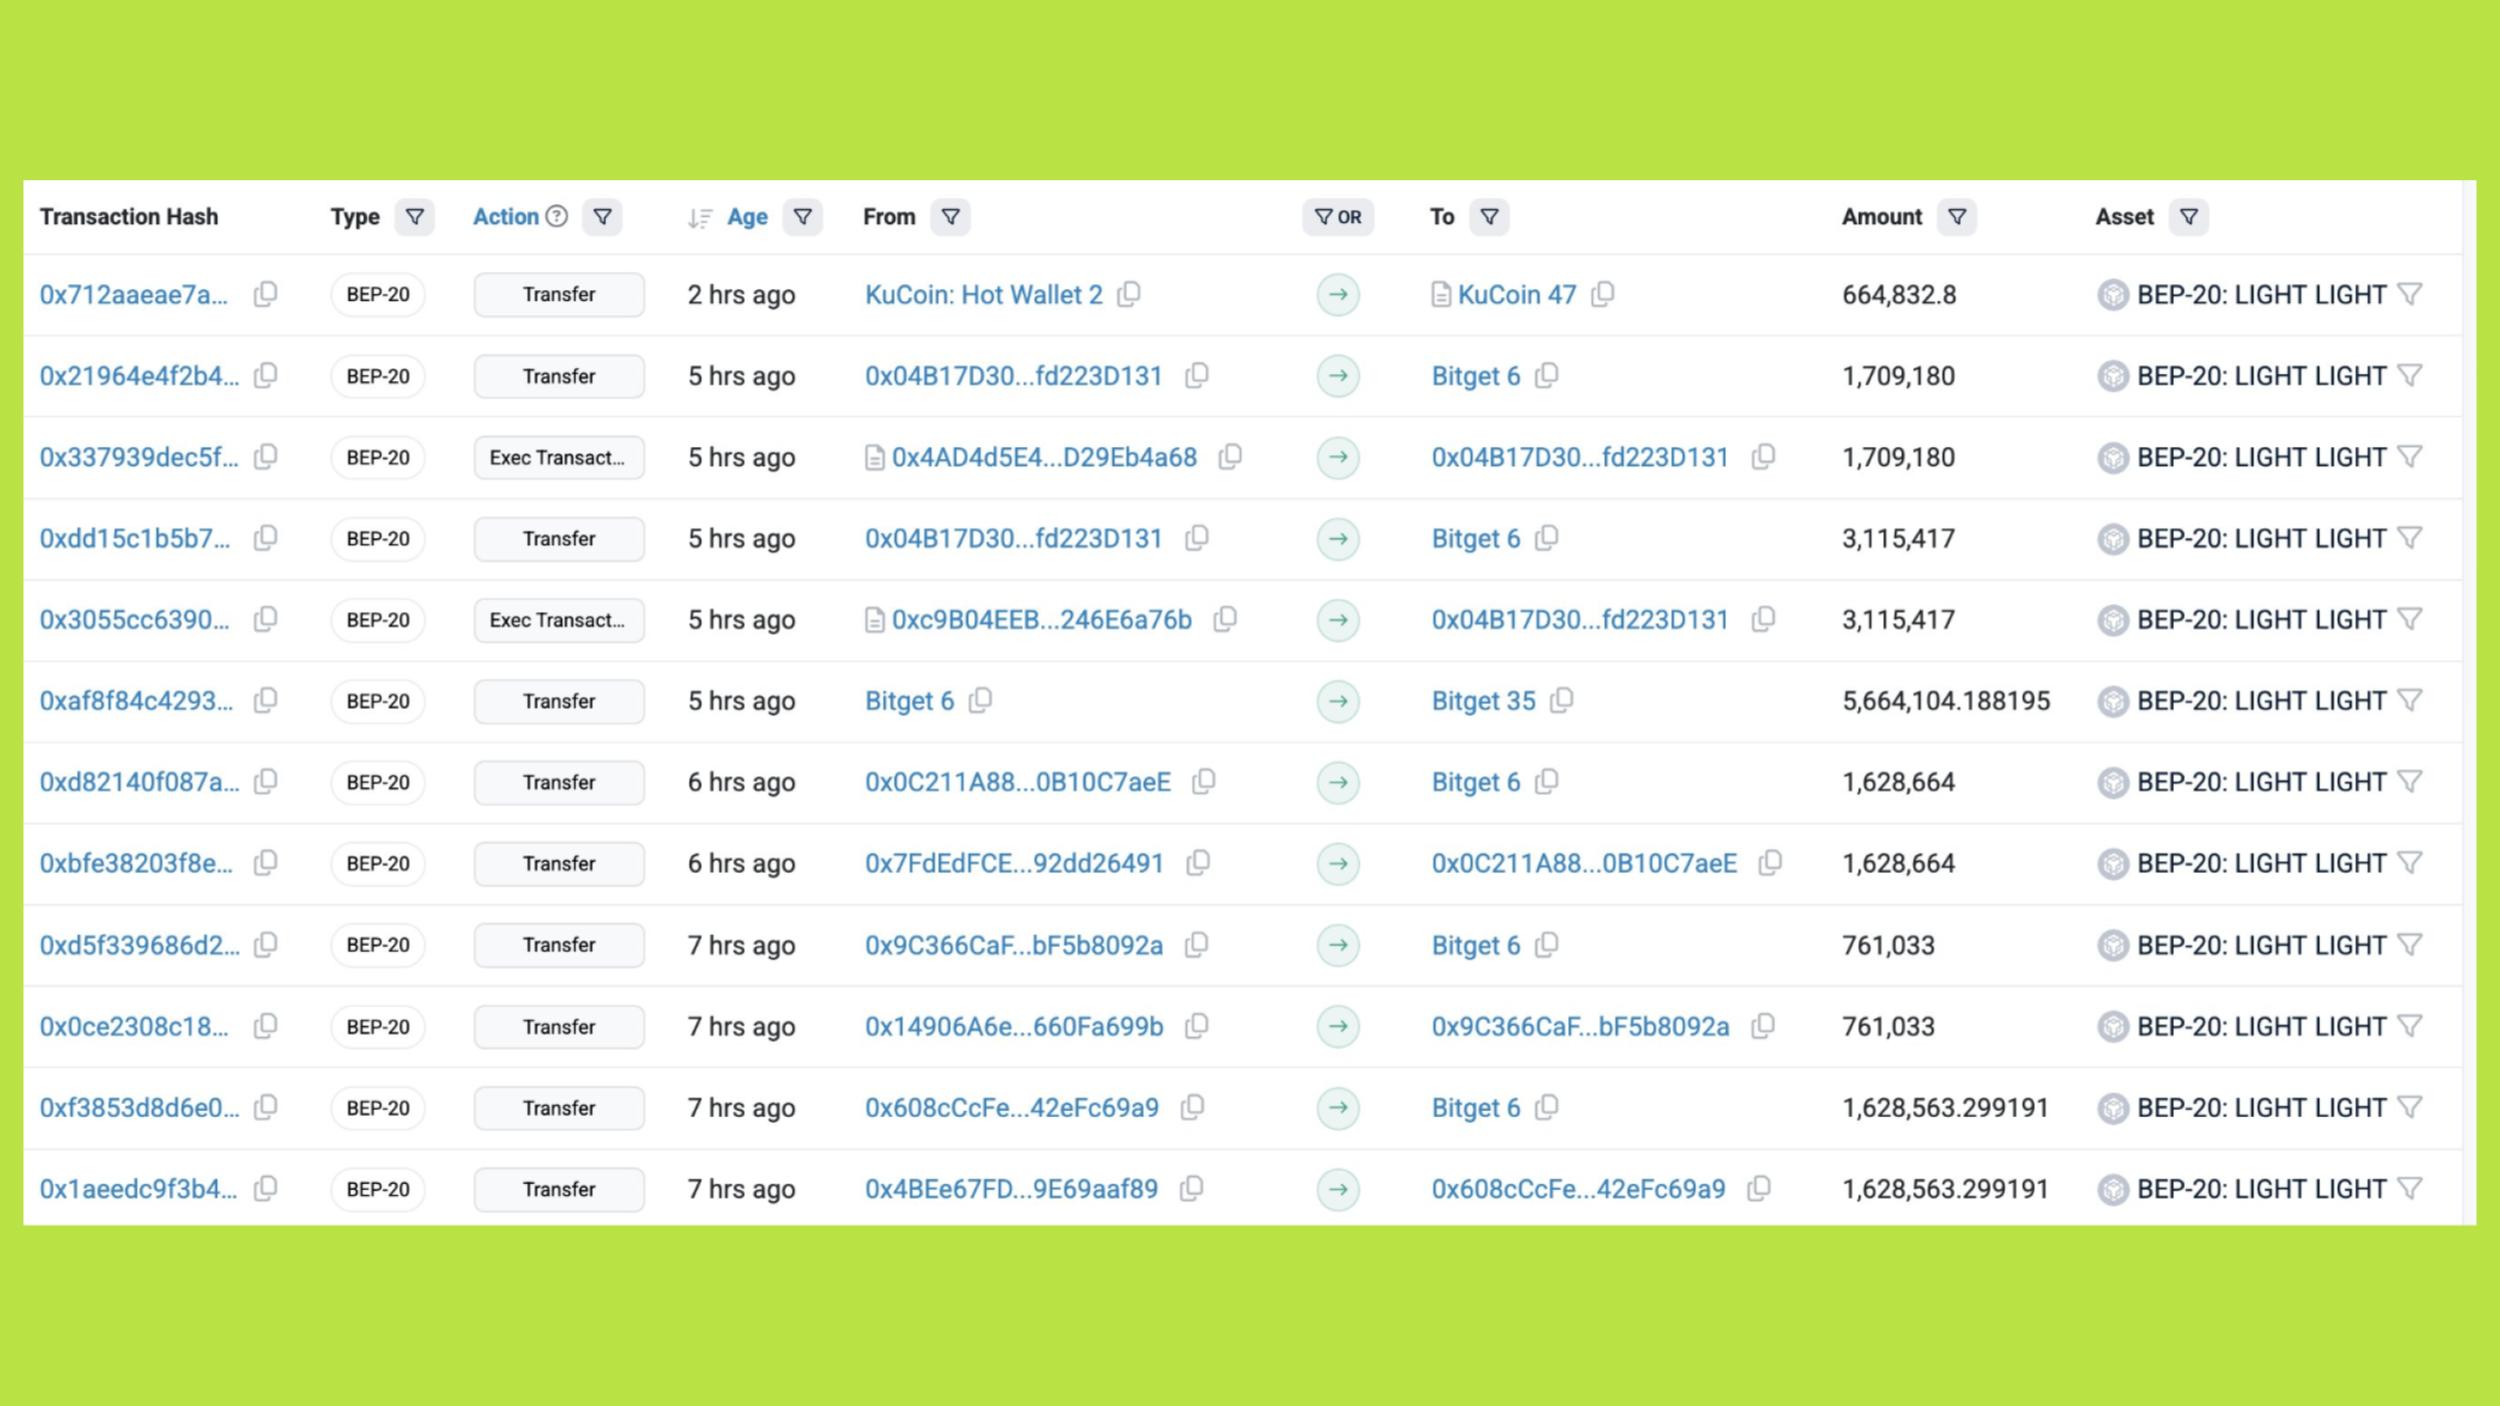The width and height of the screenshot is (2500, 1406).
Task: Click the BEP-20 type badge in first row
Action: [x=378, y=295]
